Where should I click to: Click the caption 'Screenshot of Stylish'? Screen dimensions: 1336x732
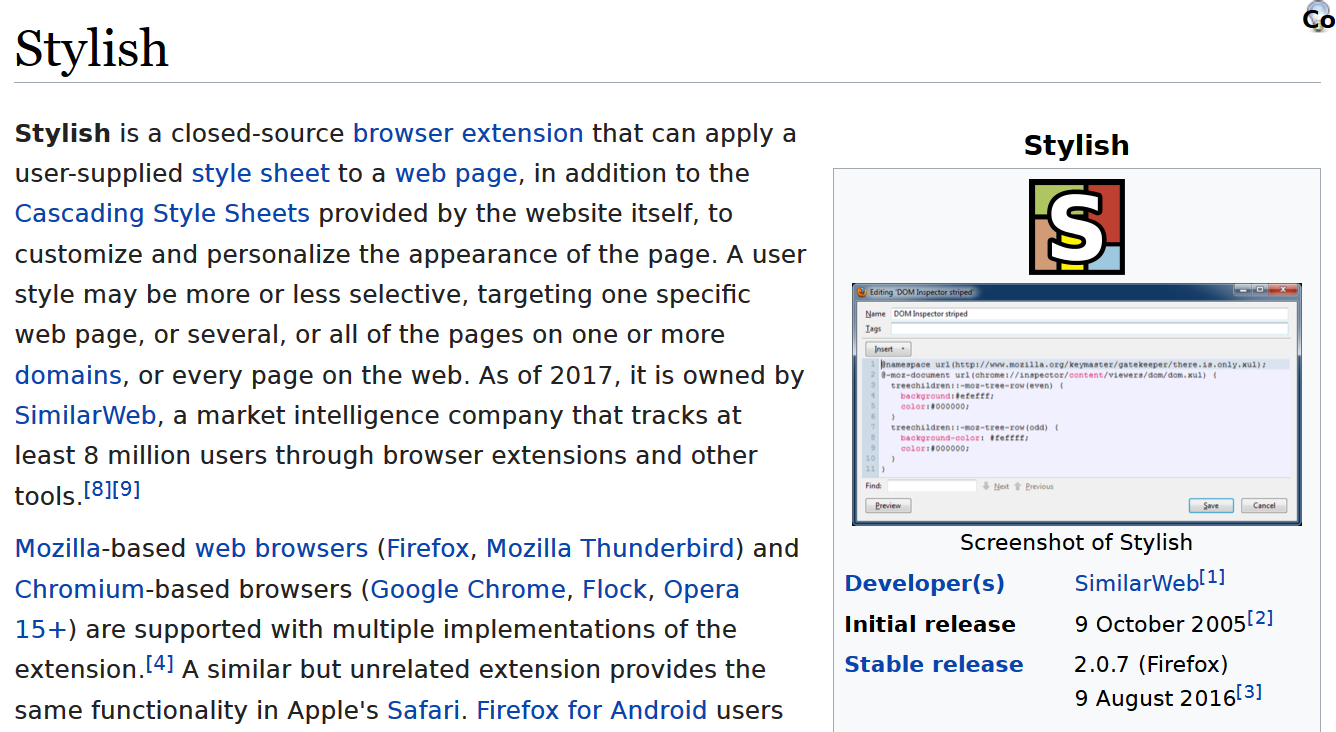click(1076, 543)
